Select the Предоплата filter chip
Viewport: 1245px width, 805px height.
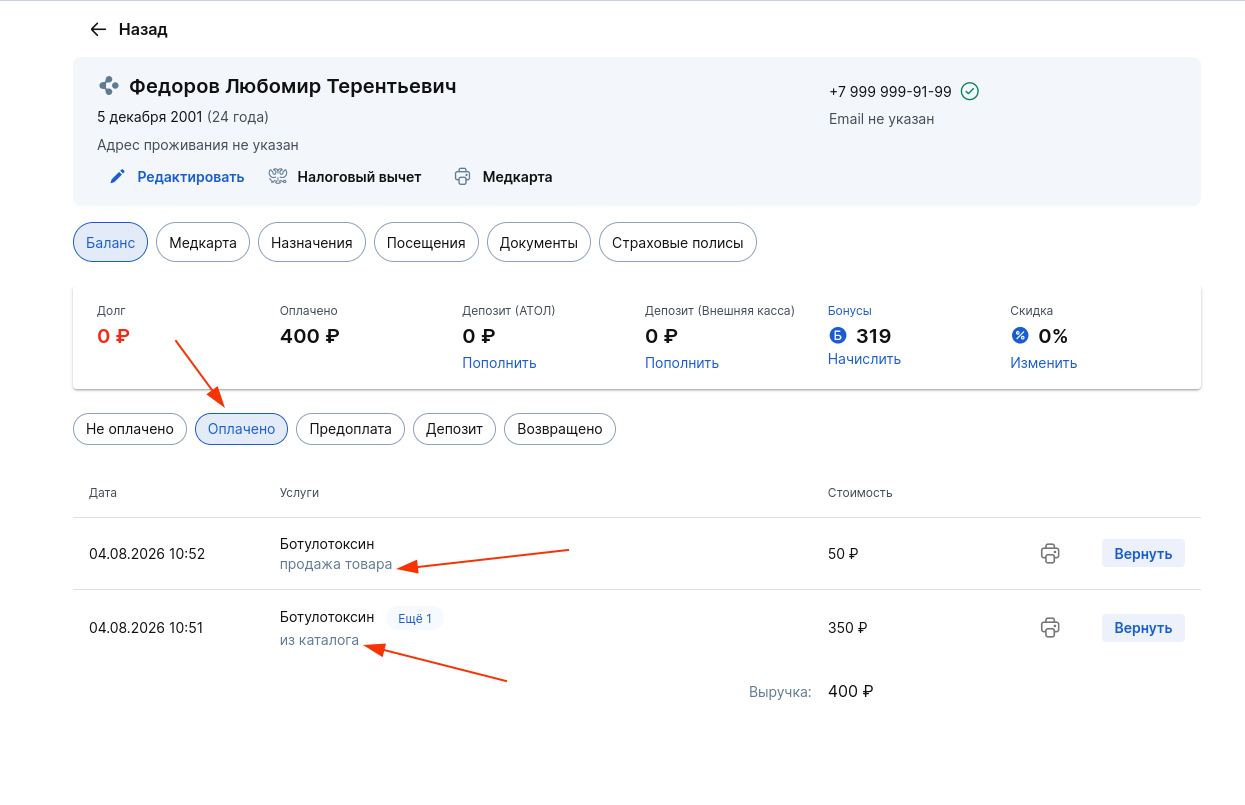(x=351, y=429)
